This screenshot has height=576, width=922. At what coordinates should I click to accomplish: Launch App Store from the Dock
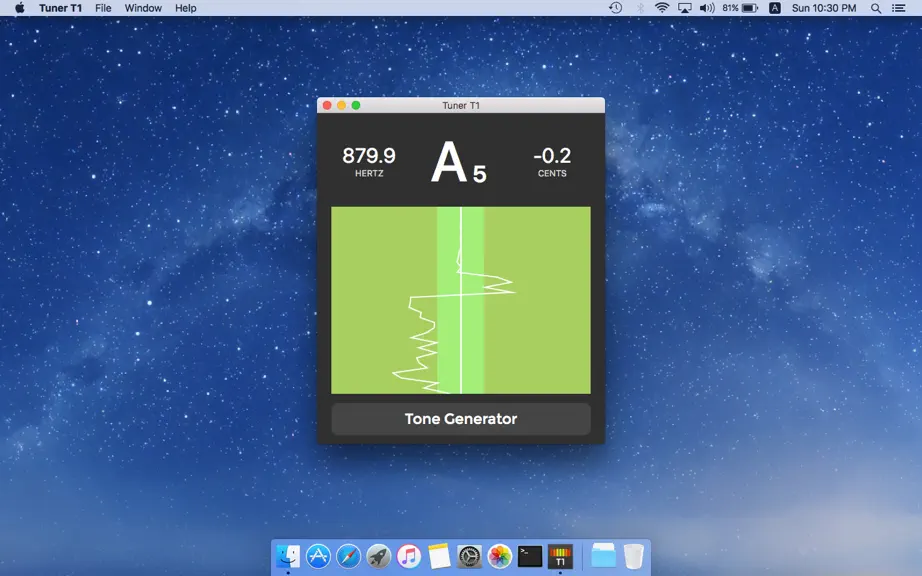(x=318, y=556)
